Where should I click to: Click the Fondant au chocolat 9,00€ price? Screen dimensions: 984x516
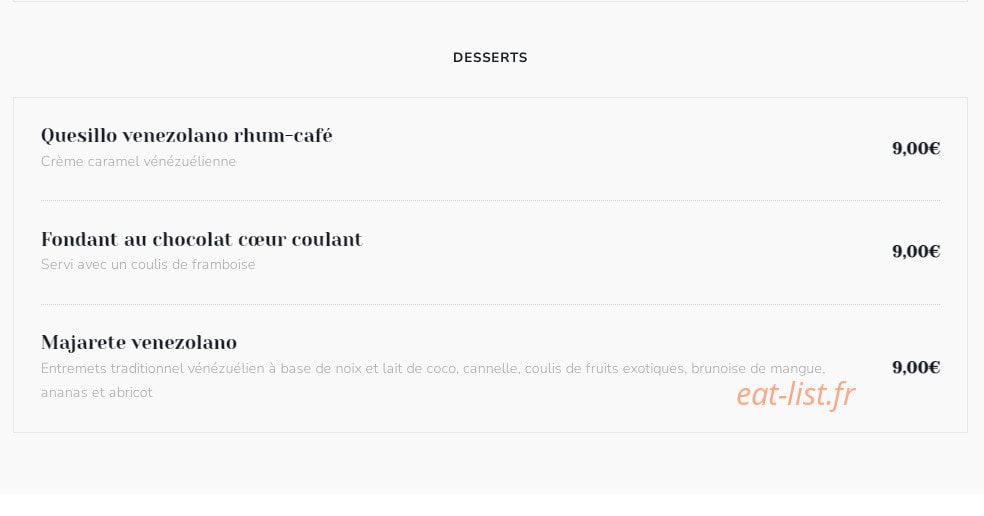(916, 252)
